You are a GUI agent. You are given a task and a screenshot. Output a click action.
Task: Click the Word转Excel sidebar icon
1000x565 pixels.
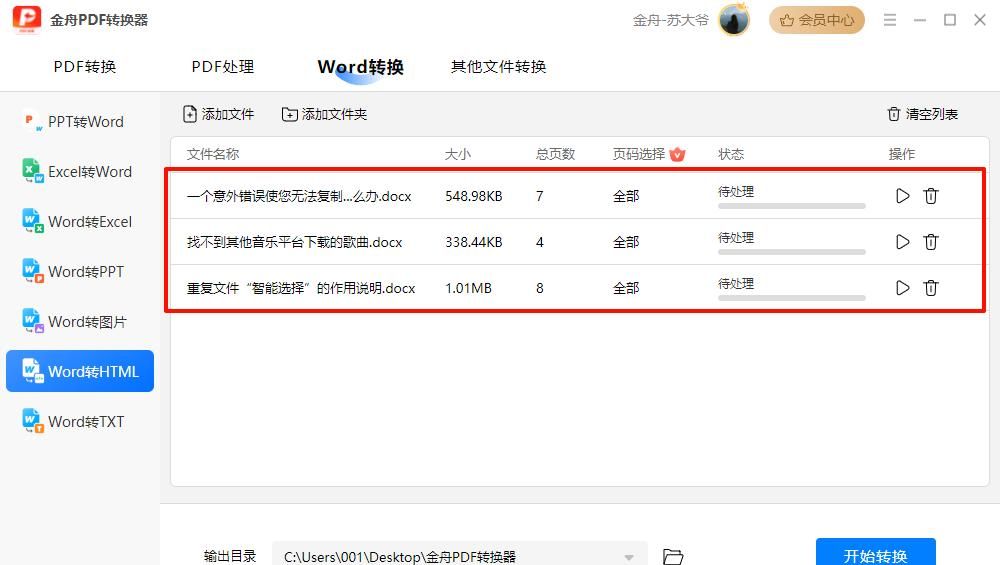pos(32,221)
